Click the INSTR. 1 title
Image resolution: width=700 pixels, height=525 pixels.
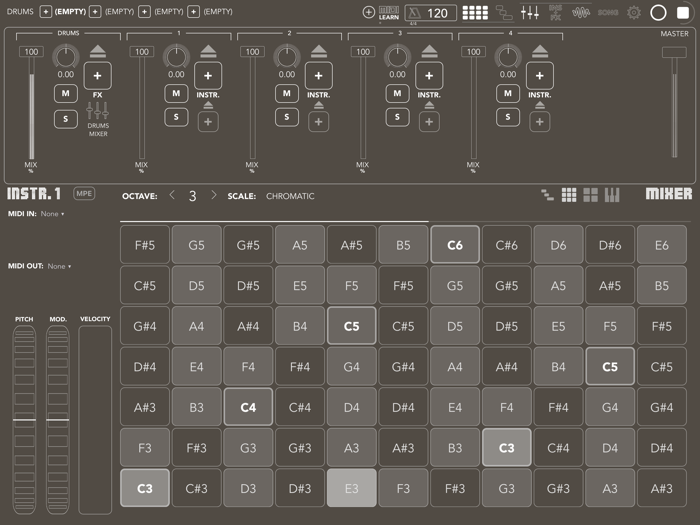point(33,194)
